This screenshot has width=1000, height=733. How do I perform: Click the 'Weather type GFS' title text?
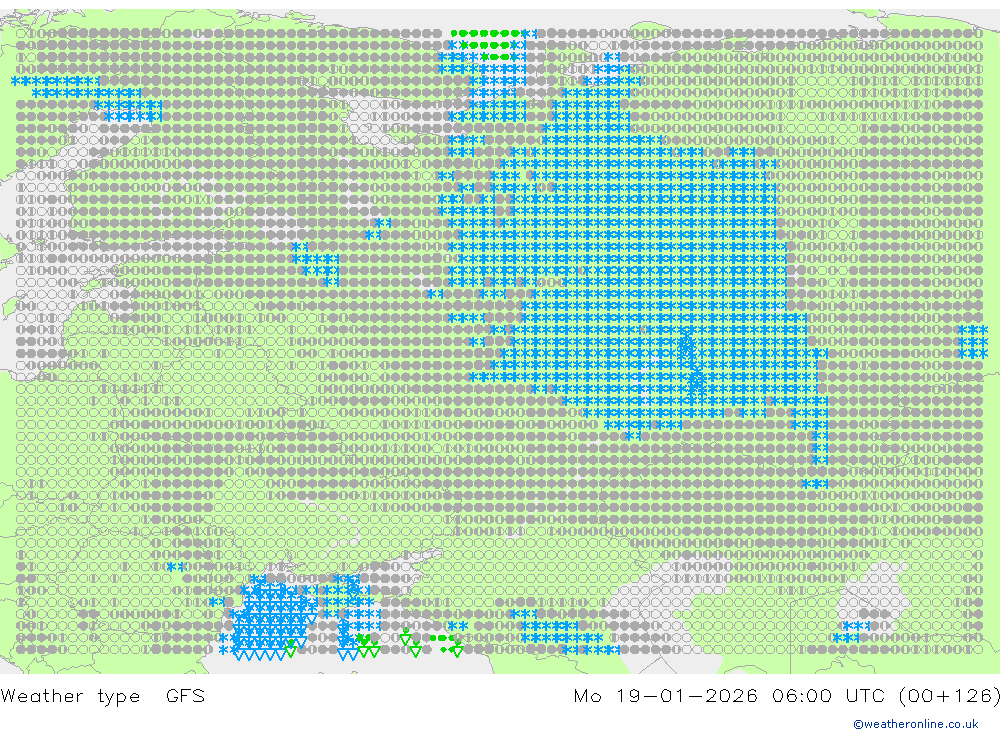(x=103, y=695)
